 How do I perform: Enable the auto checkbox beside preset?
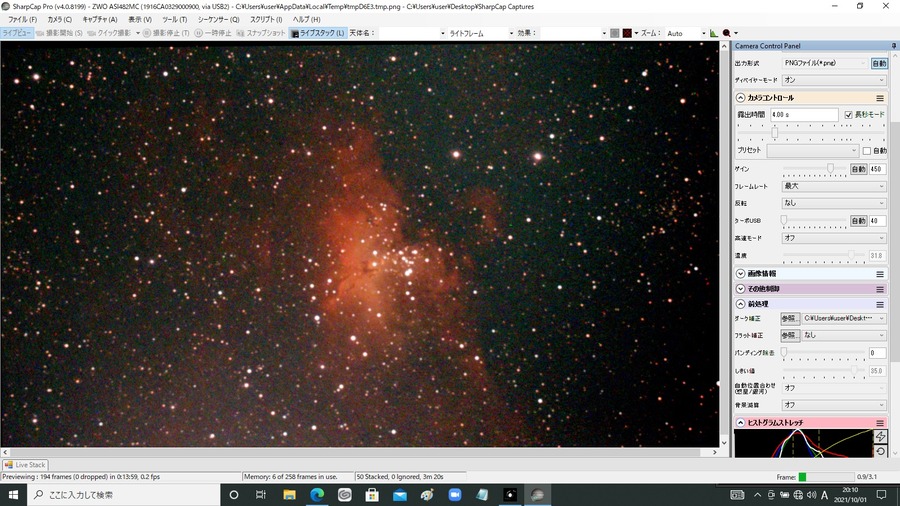(867, 151)
